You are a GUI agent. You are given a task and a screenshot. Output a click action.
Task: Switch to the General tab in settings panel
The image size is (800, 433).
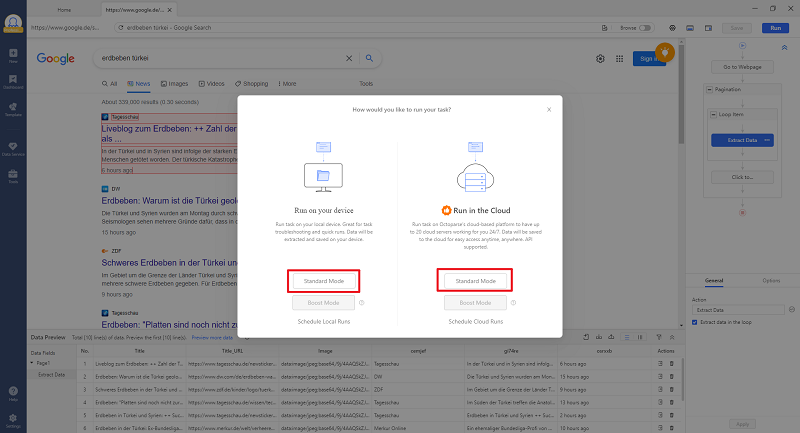pos(714,281)
